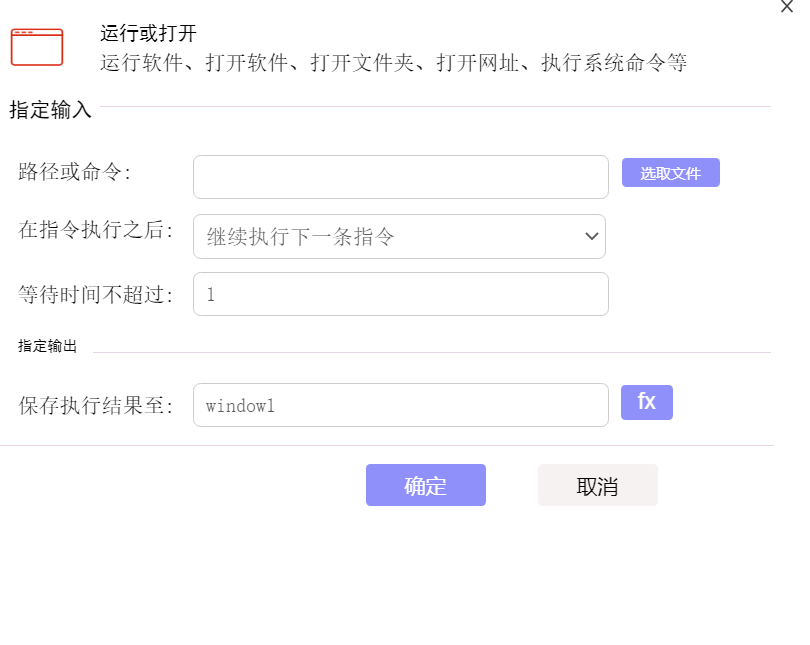This screenshot has width=810, height=645.
Task: Click the 路径或命令 label
Action: [x=74, y=171]
